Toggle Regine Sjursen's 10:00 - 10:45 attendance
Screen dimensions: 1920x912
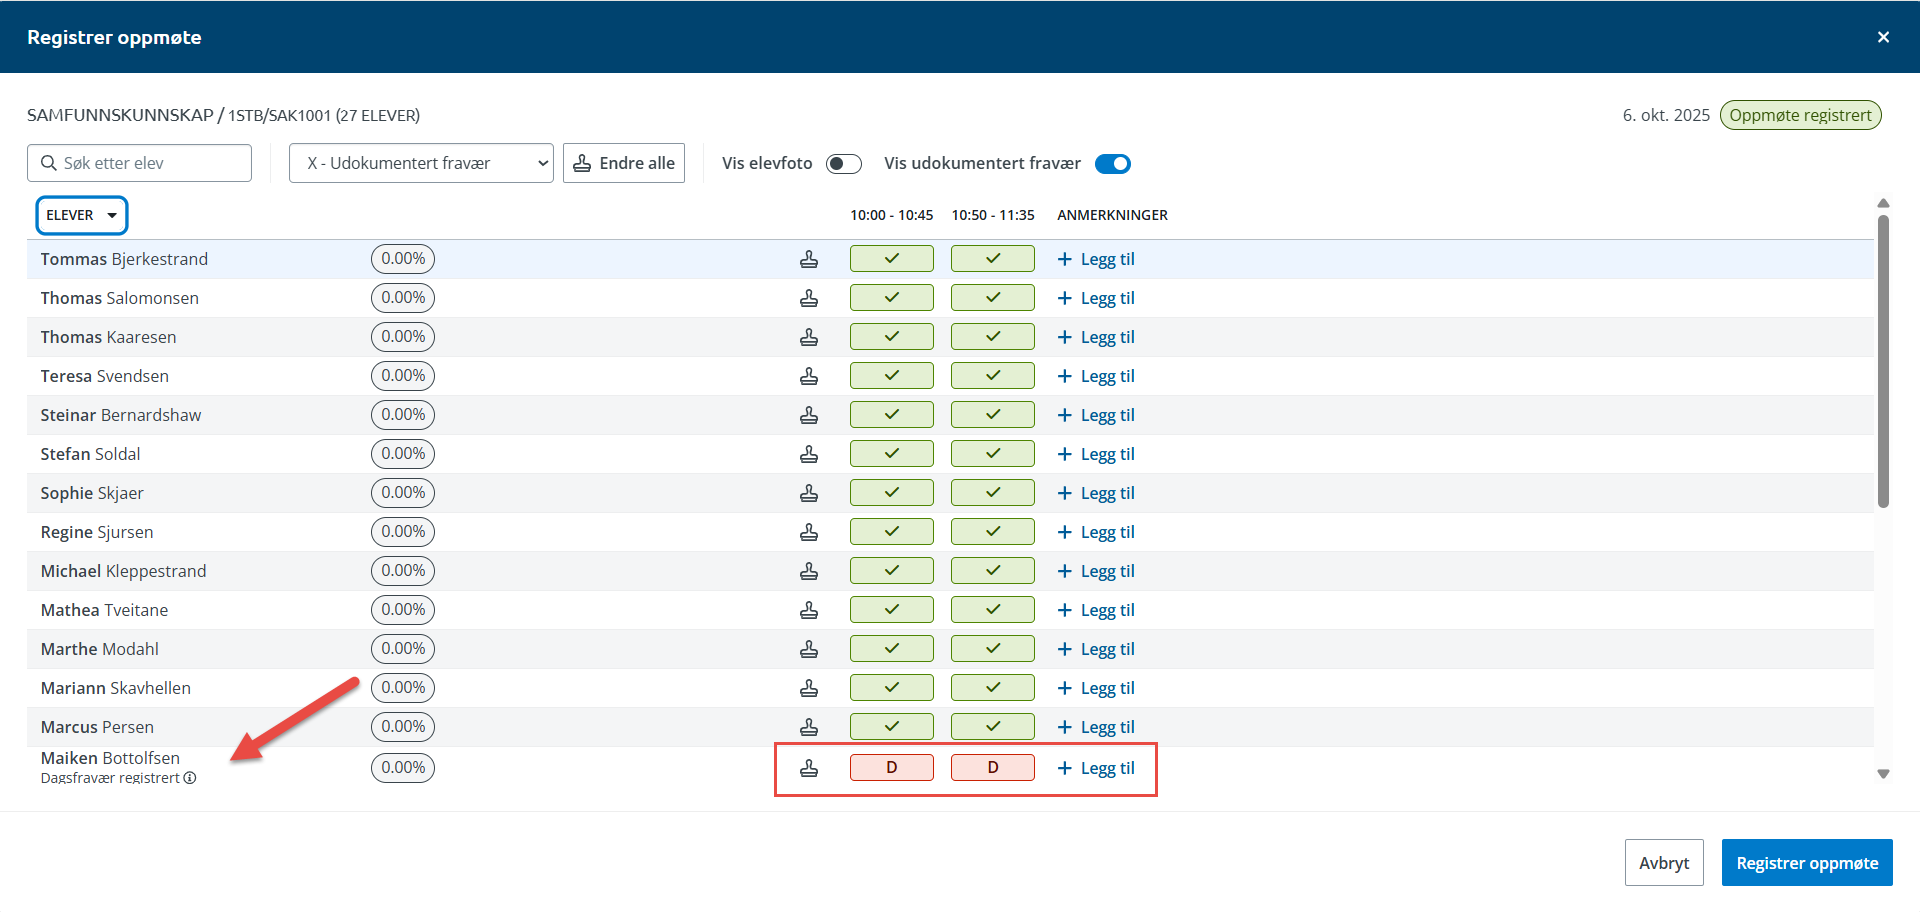(x=892, y=532)
